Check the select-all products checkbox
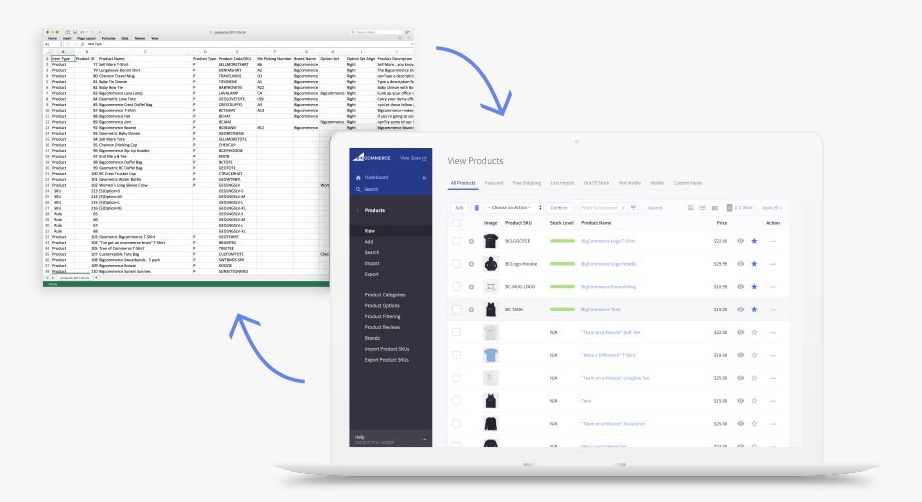This screenshot has width=922, height=502. point(456,223)
